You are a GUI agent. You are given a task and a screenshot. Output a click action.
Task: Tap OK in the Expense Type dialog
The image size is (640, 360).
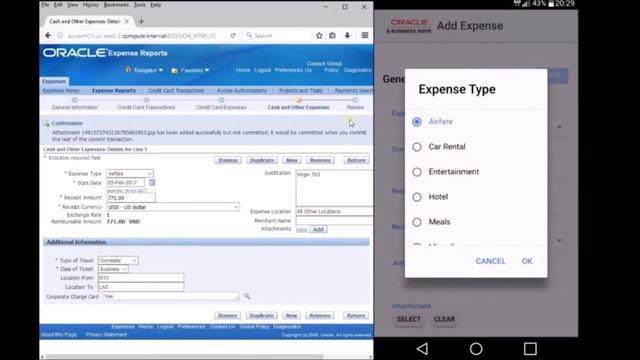(x=527, y=261)
